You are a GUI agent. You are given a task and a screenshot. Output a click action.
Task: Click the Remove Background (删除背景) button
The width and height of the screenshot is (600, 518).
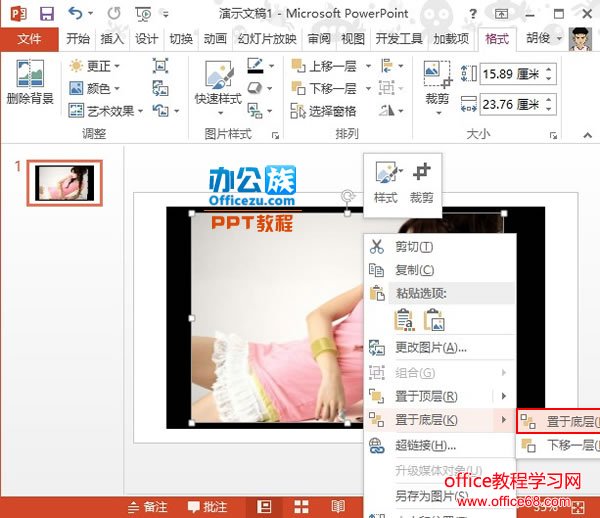pyautogui.click(x=30, y=82)
